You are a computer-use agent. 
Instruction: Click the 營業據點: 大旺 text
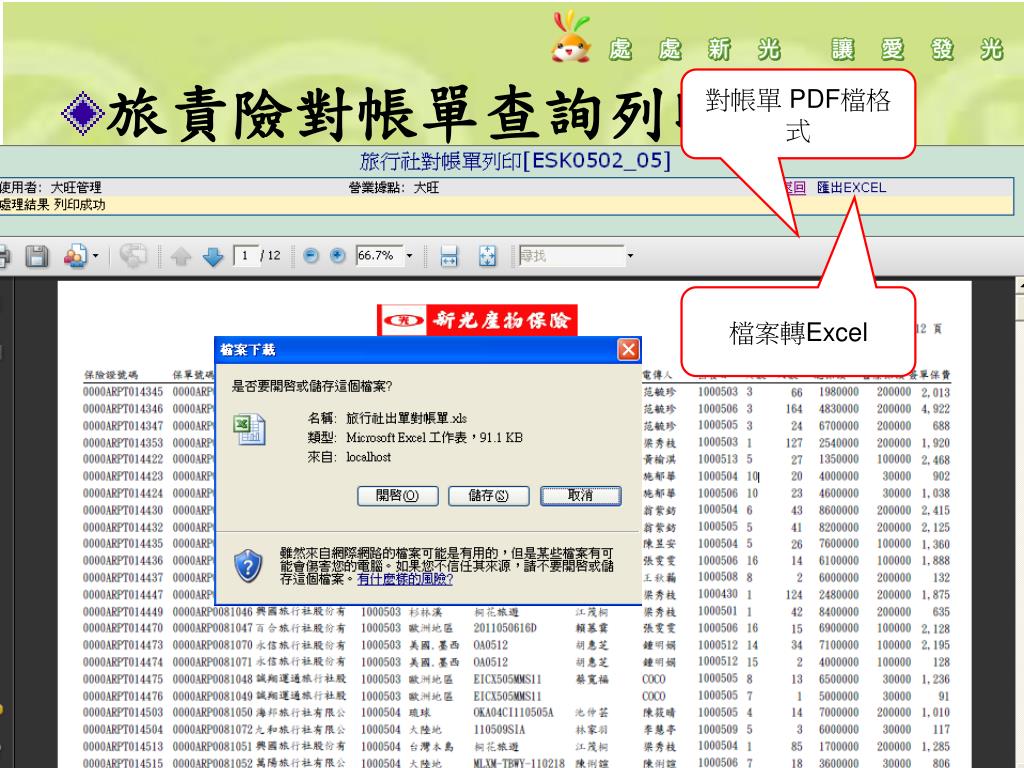tap(394, 188)
